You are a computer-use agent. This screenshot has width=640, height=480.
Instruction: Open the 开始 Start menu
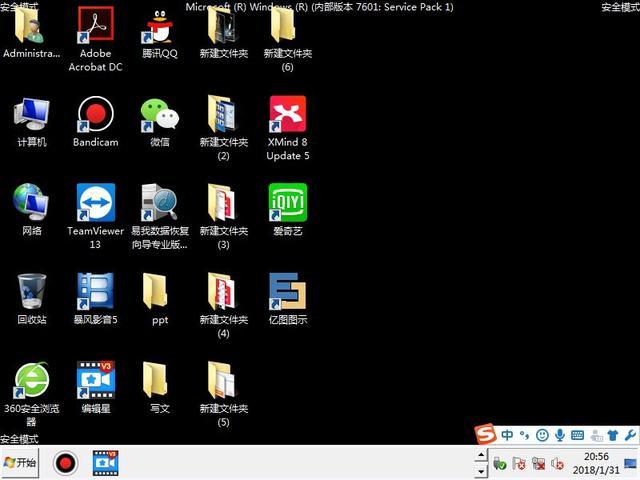pos(20,463)
